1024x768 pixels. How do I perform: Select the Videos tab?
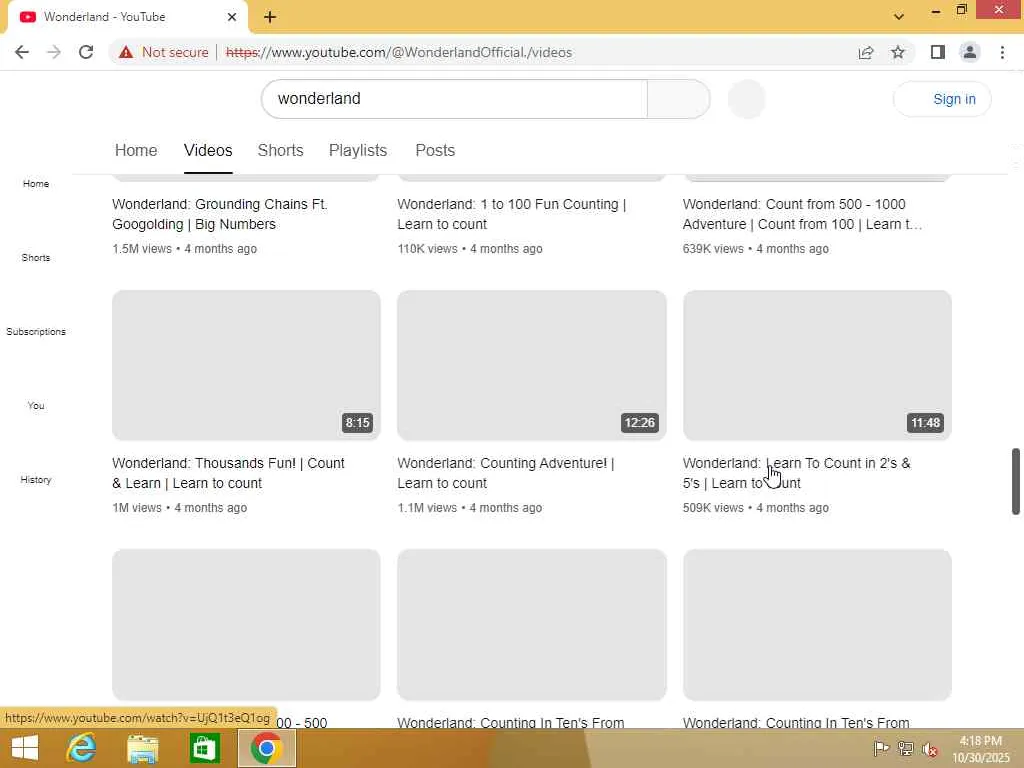[x=208, y=150]
